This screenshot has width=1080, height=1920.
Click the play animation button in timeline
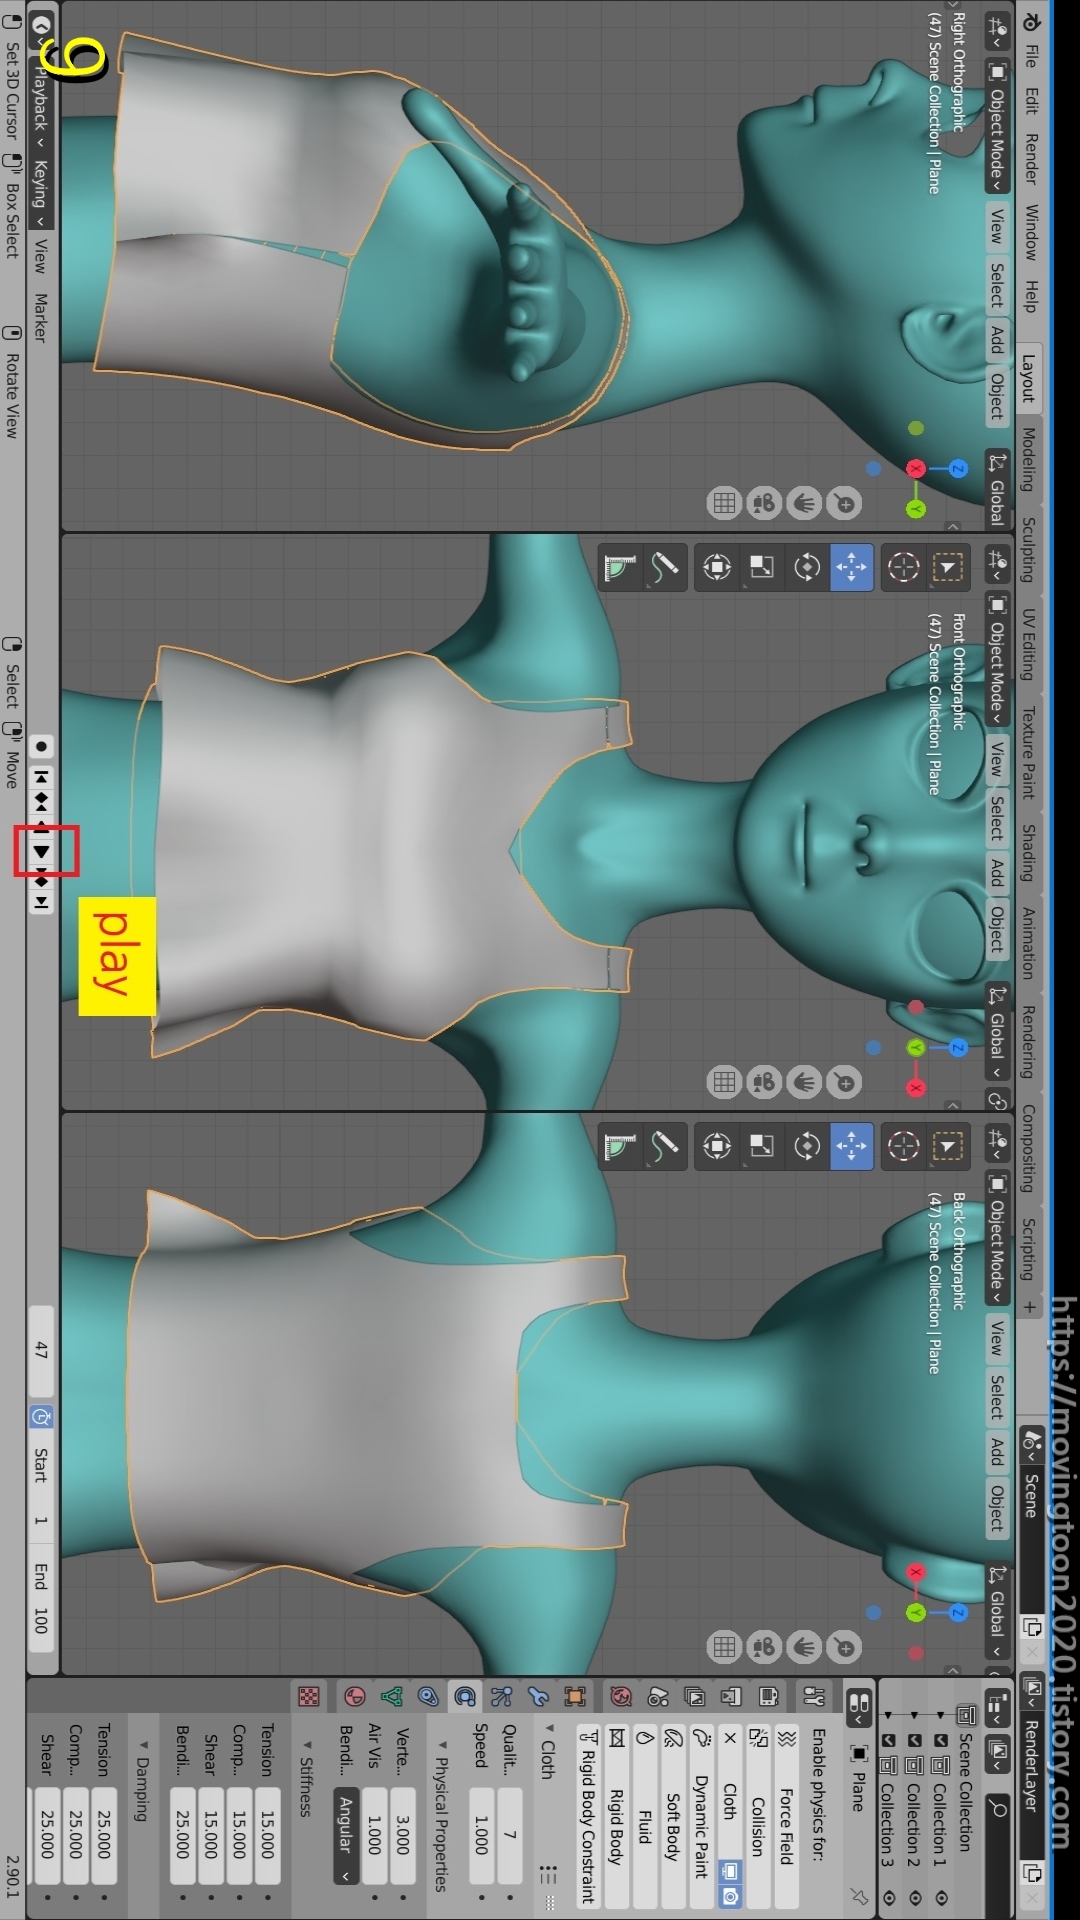(41, 851)
